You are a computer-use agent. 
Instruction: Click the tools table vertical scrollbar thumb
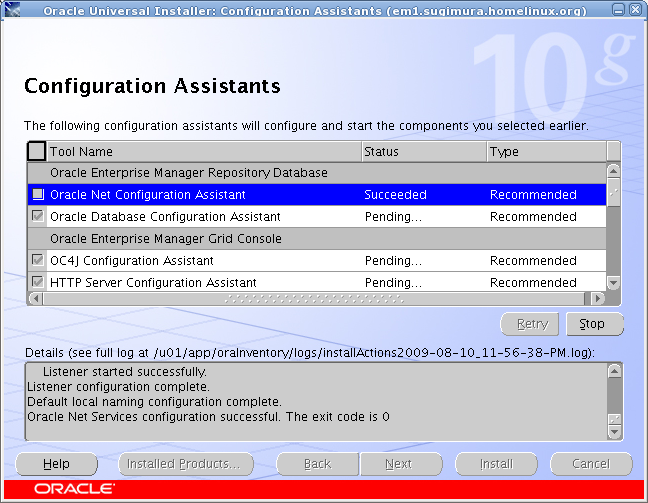[613, 192]
